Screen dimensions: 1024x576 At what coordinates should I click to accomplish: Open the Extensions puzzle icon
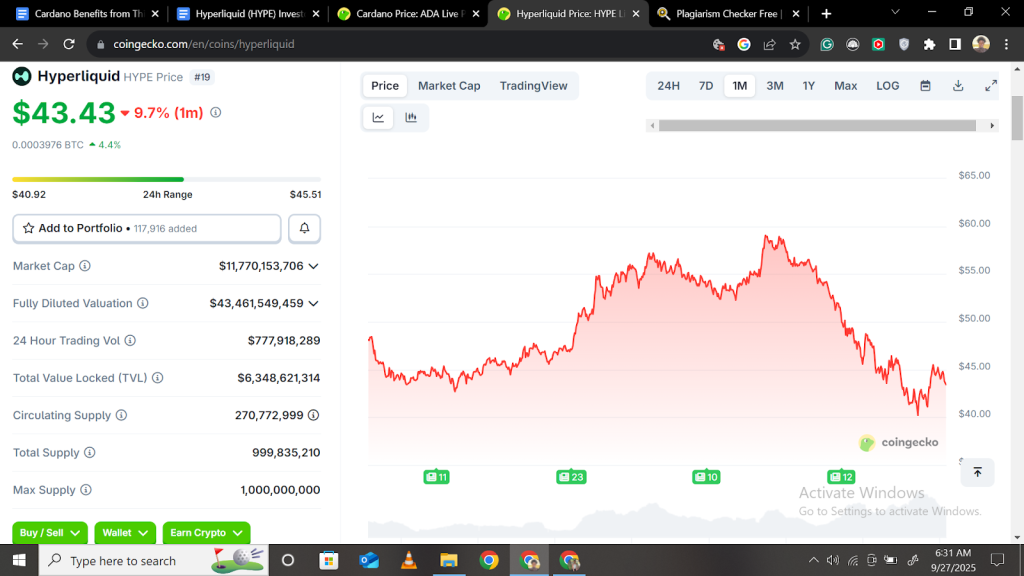pyautogui.click(x=929, y=44)
